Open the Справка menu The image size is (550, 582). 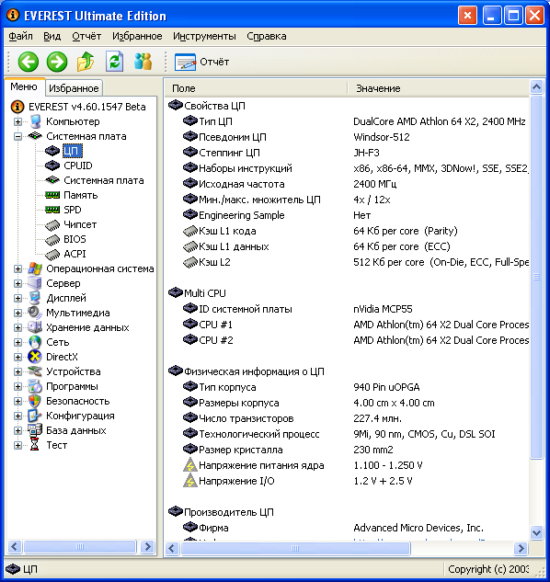(266, 36)
